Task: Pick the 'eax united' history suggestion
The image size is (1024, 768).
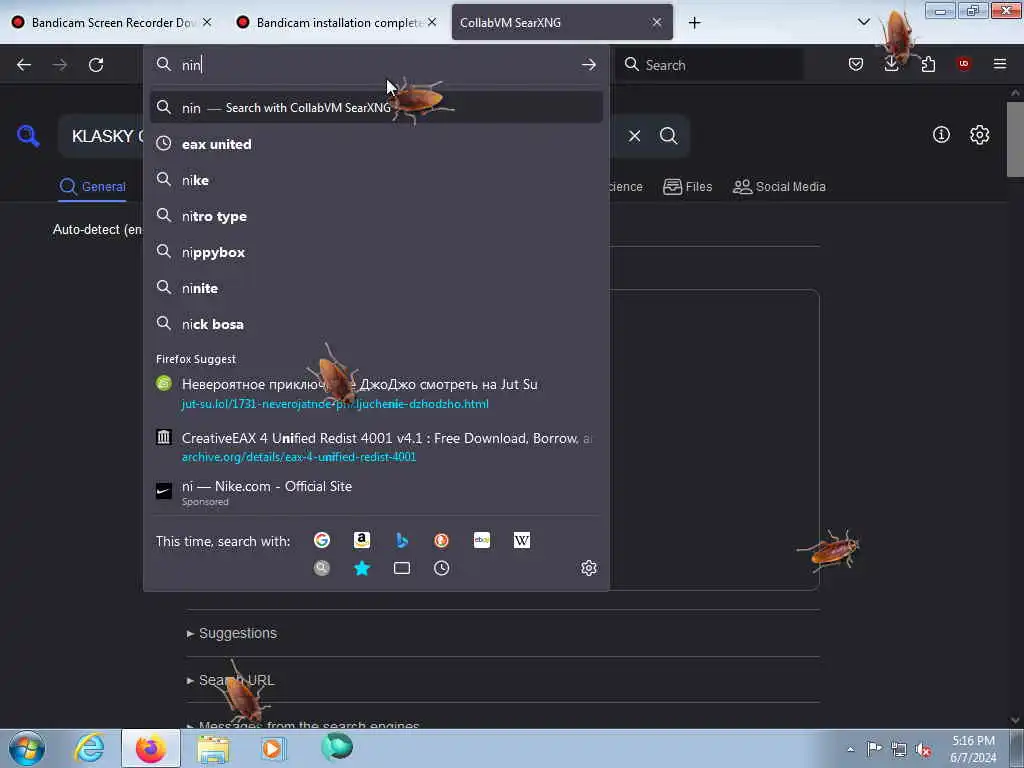Action: coord(376,144)
